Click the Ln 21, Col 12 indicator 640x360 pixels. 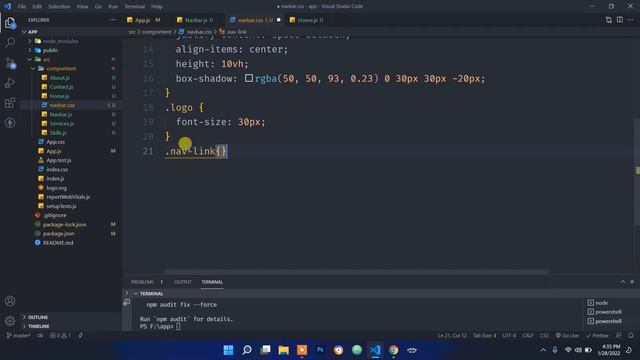point(452,336)
